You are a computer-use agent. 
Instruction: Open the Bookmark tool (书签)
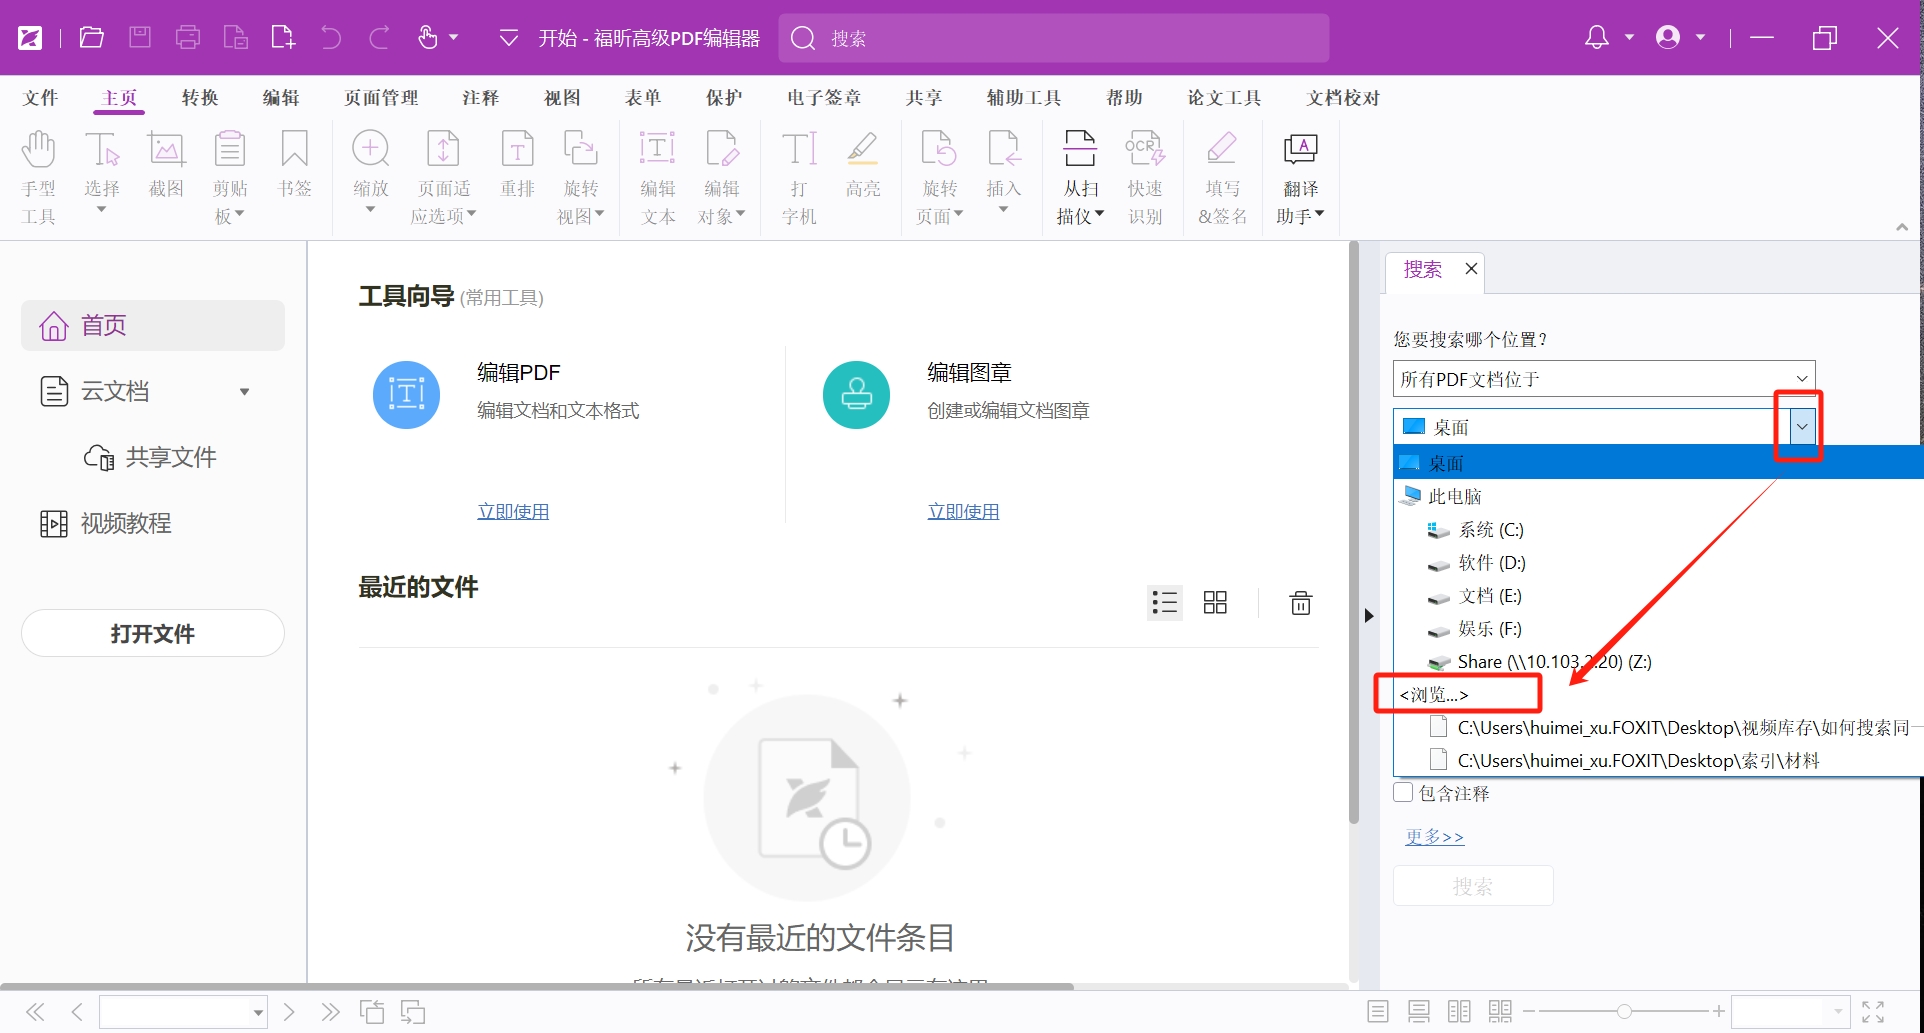coord(294,165)
